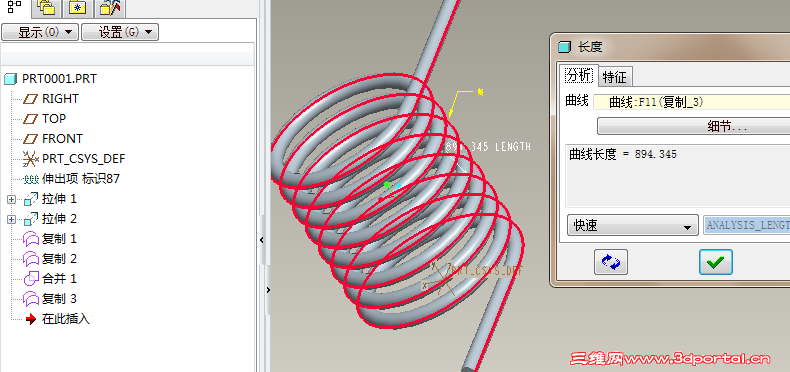Click the 长度 dialog icon
The width and height of the screenshot is (790, 372).
[x=565, y=47]
